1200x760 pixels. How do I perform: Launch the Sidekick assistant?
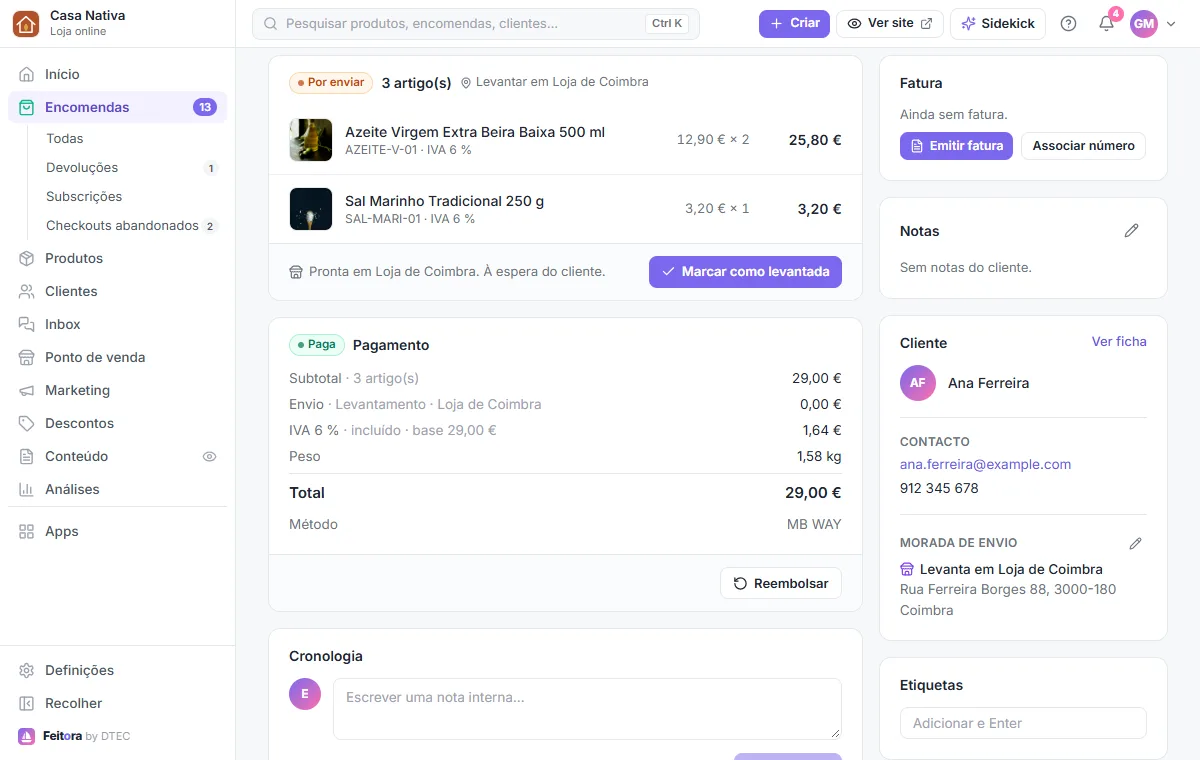tap(998, 24)
